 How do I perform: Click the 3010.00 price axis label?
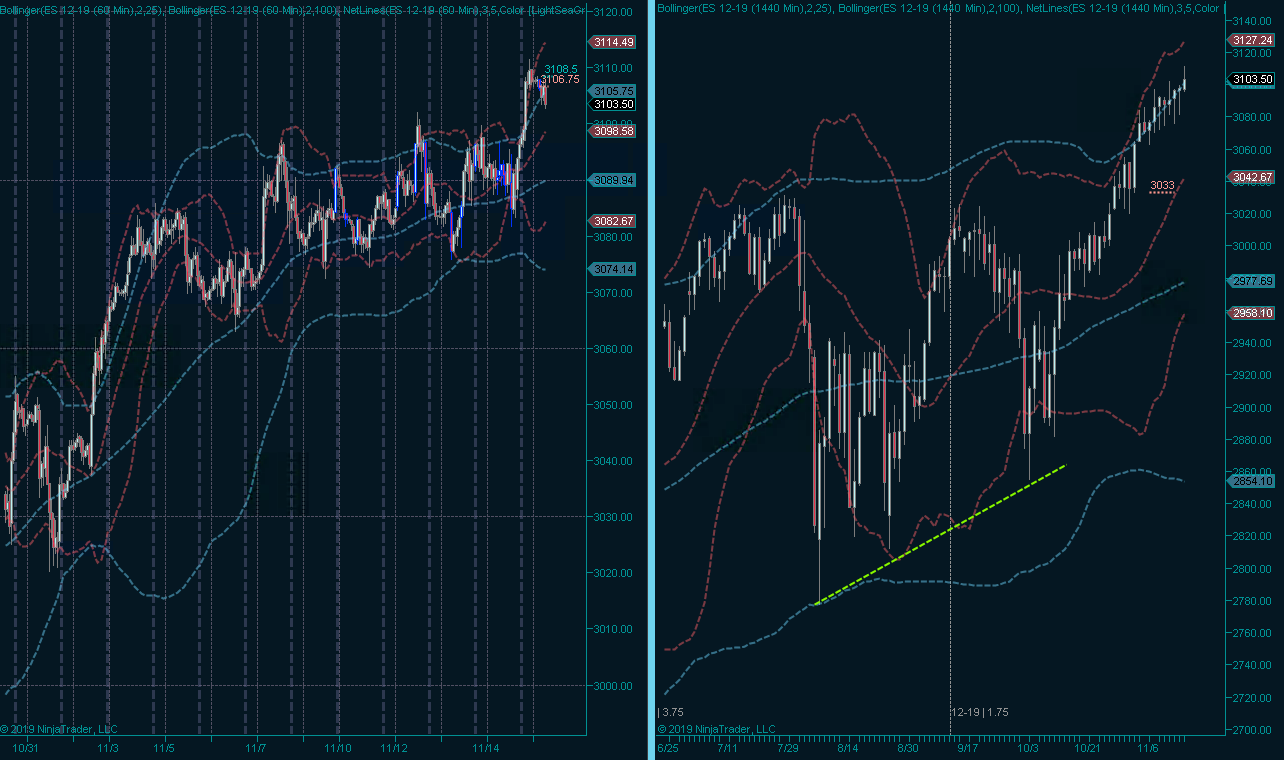[613, 629]
